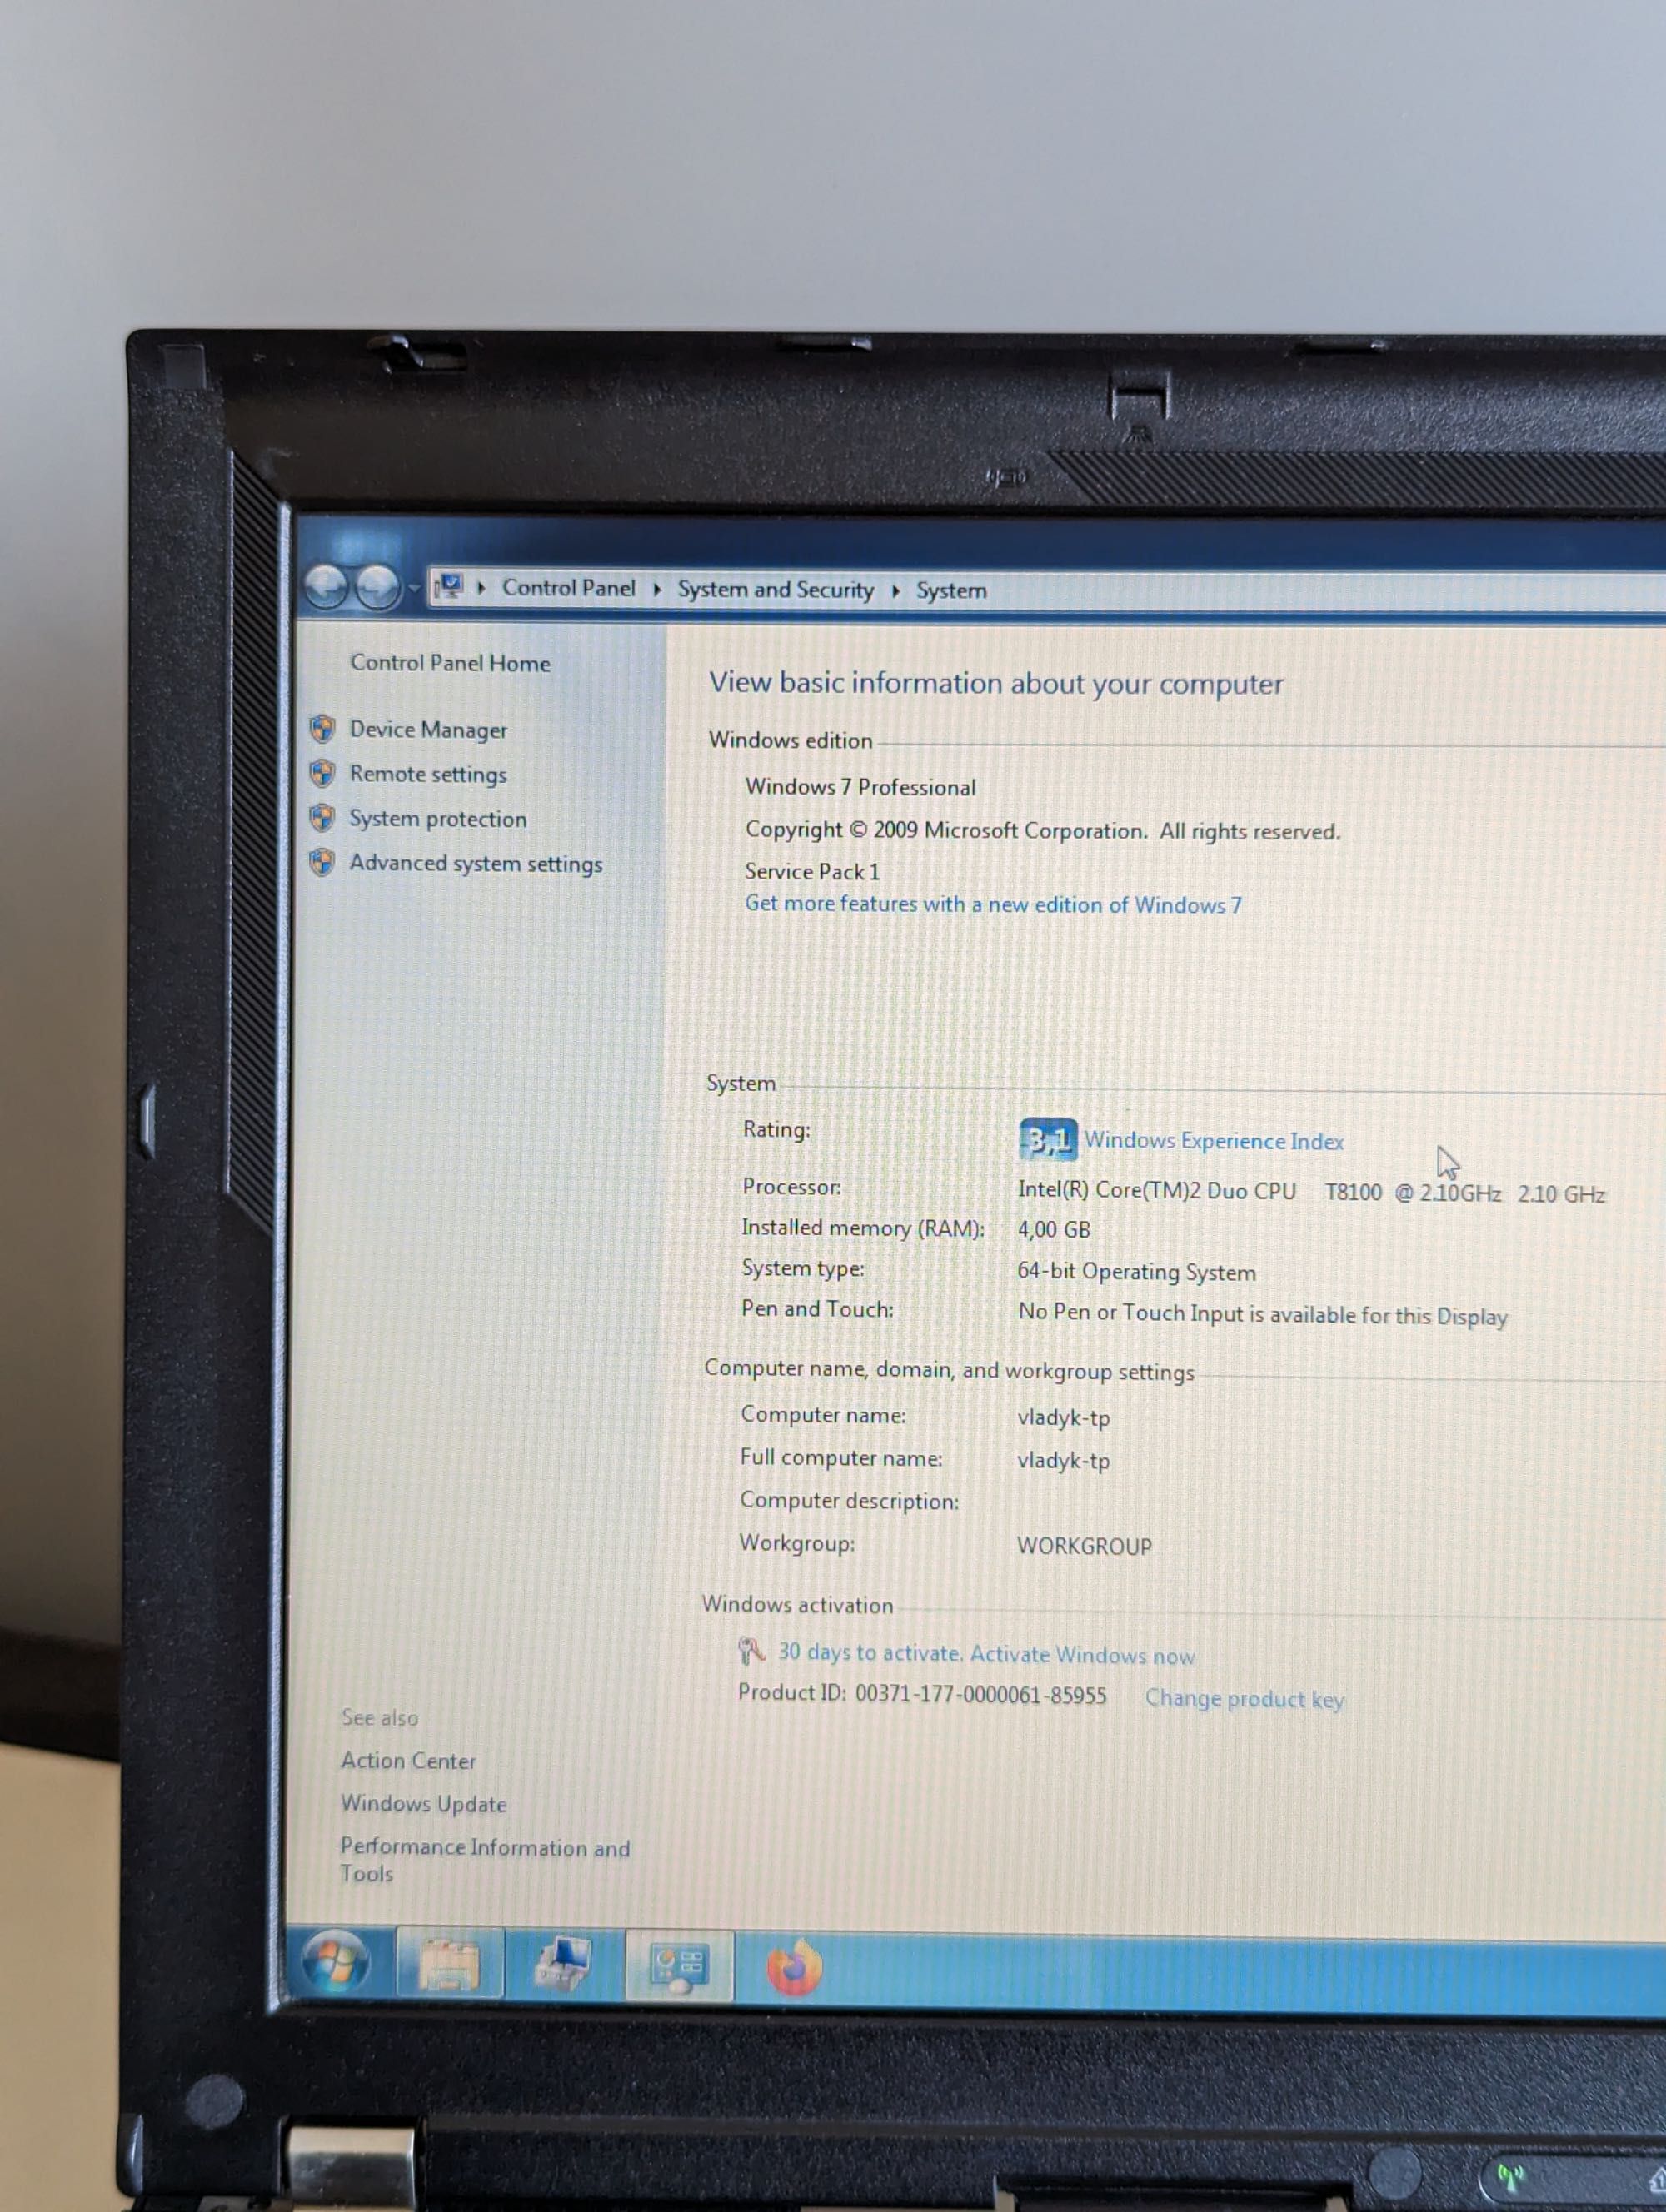Click the View basic information heading
This screenshot has height=2212, width=1666.
996,684
